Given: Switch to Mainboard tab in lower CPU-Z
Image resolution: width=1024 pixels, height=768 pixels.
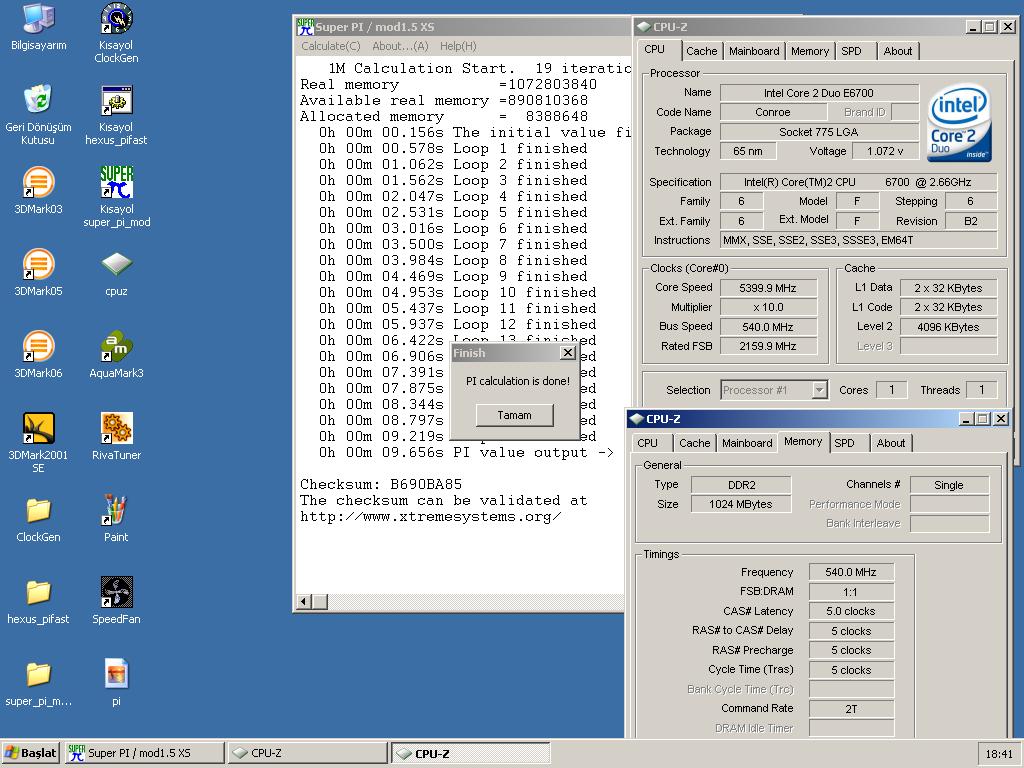Looking at the screenshot, I should 747,443.
